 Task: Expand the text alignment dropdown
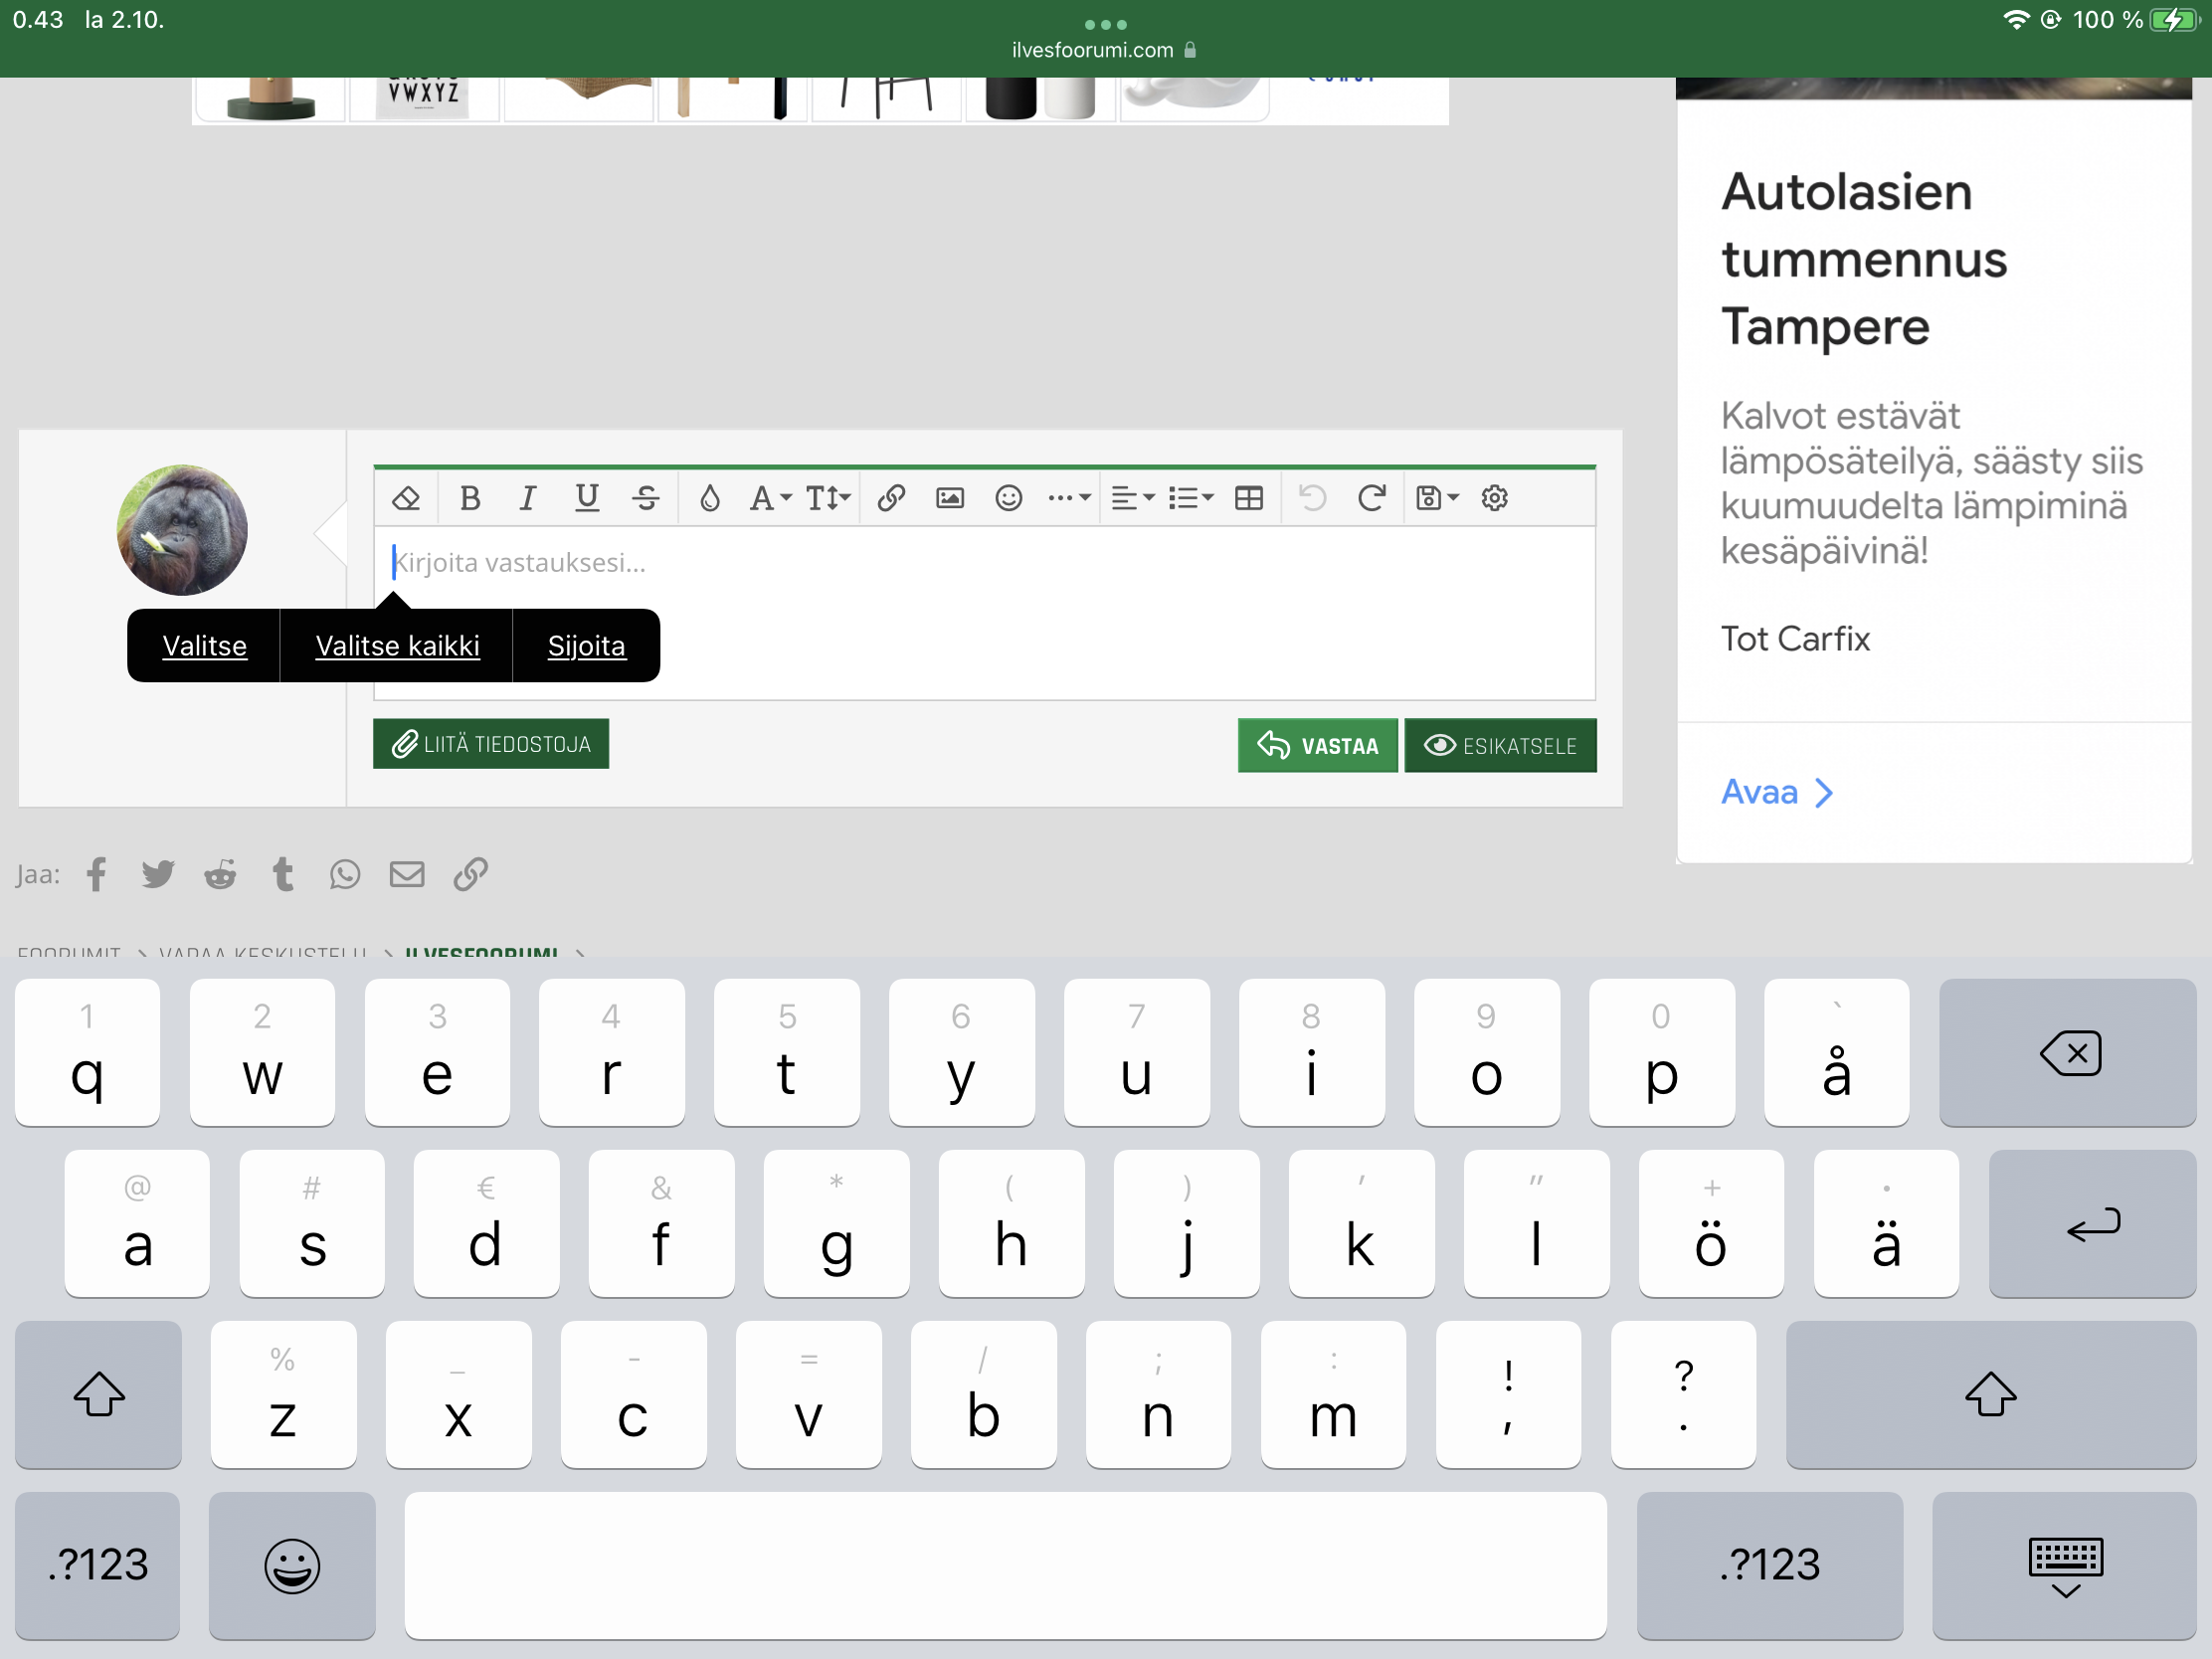point(1133,498)
